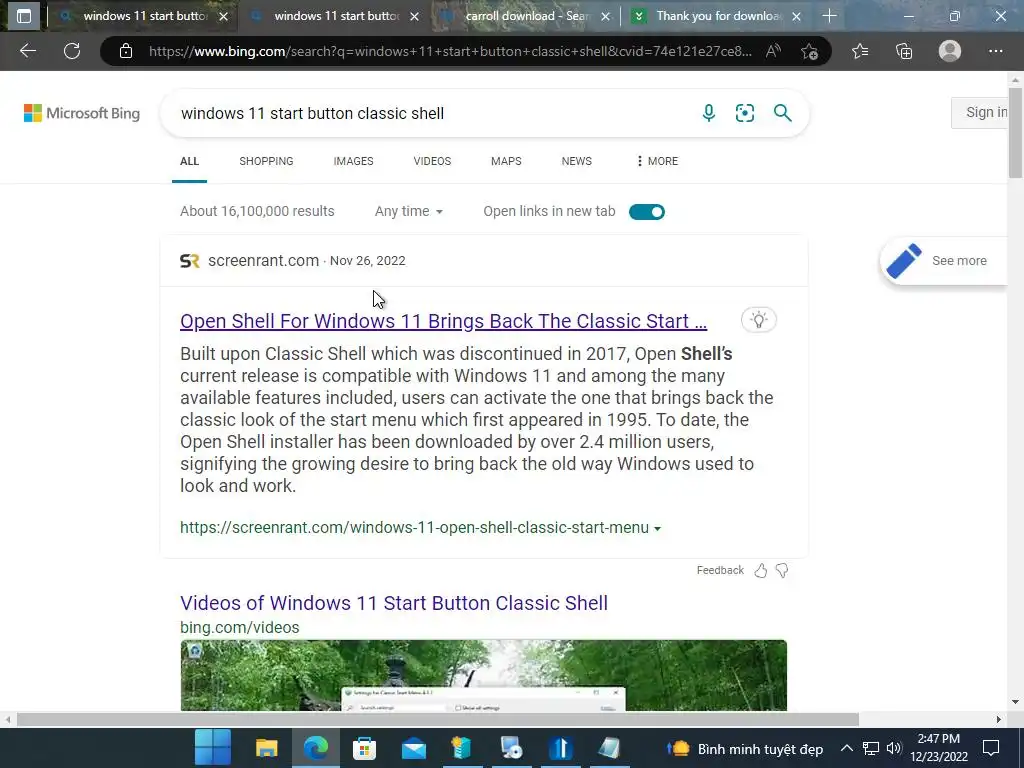The height and width of the screenshot is (768, 1024).
Task: Switch to the SHOPPING tab
Action: (266, 161)
